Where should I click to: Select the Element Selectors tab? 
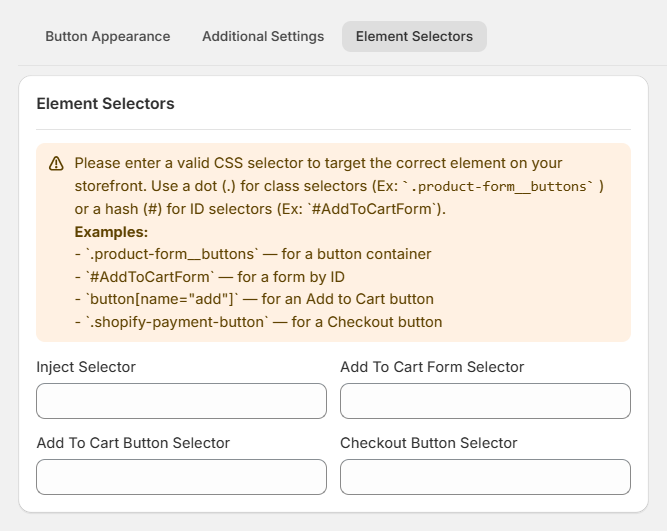click(414, 36)
